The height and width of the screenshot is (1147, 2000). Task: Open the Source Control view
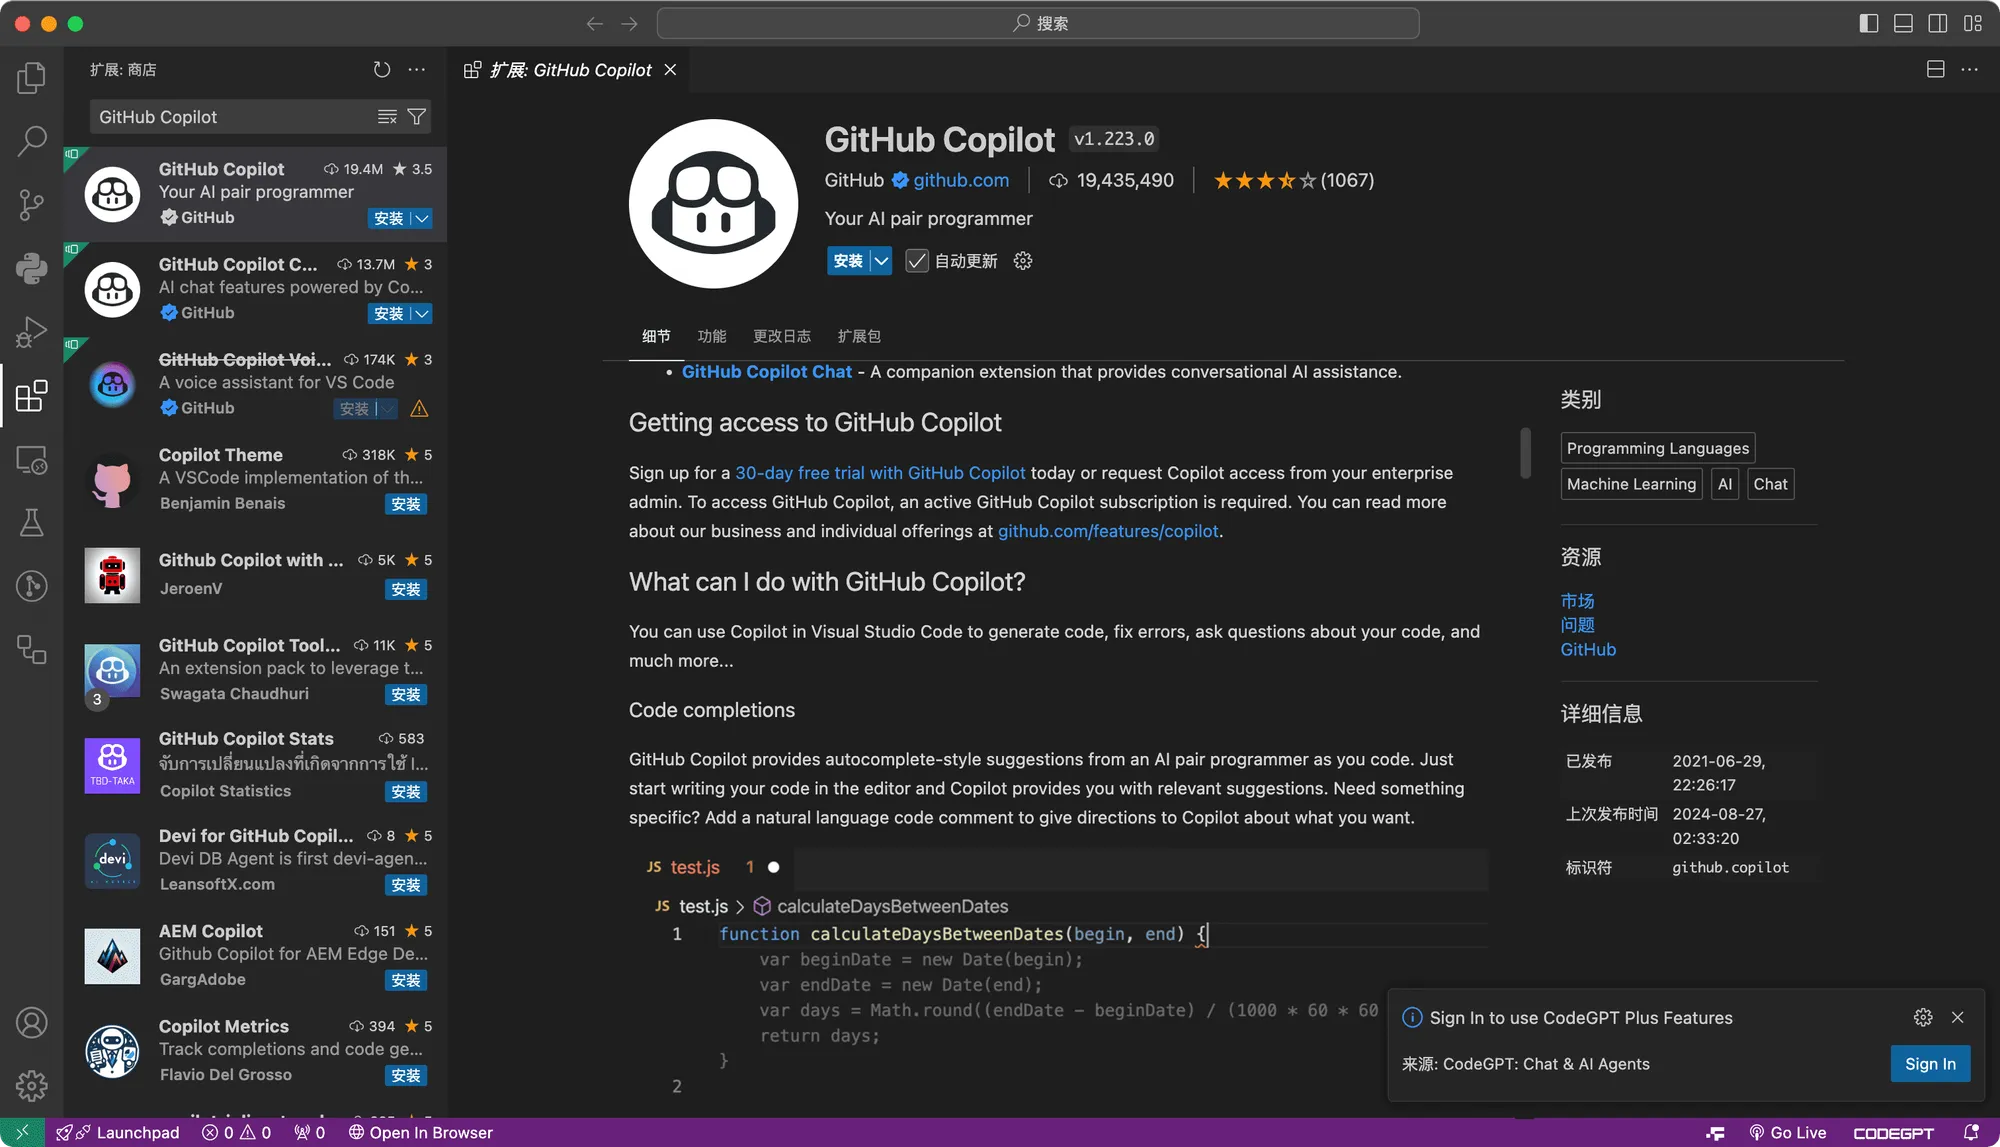pyautogui.click(x=31, y=205)
